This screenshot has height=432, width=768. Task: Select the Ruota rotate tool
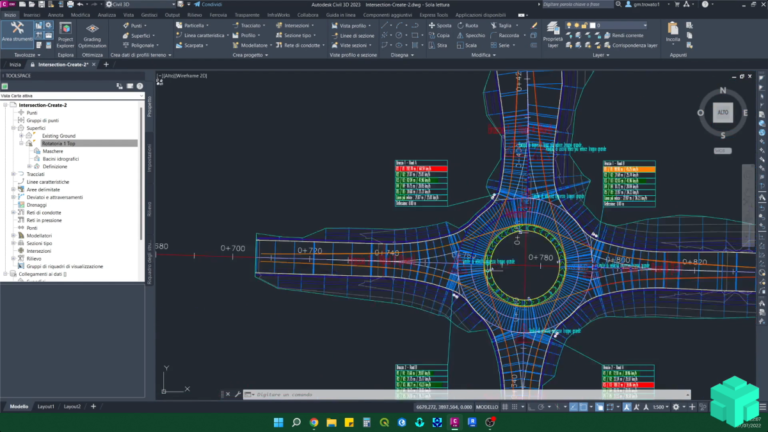(467, 25)
